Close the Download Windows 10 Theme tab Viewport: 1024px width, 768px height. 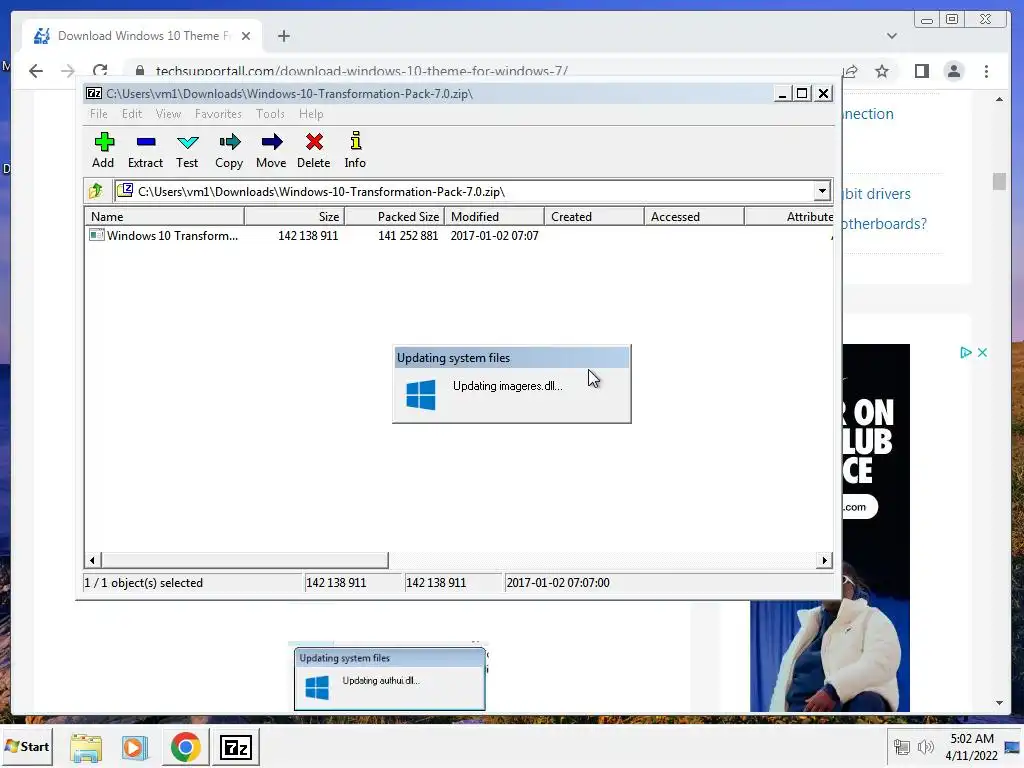[246, 36]
